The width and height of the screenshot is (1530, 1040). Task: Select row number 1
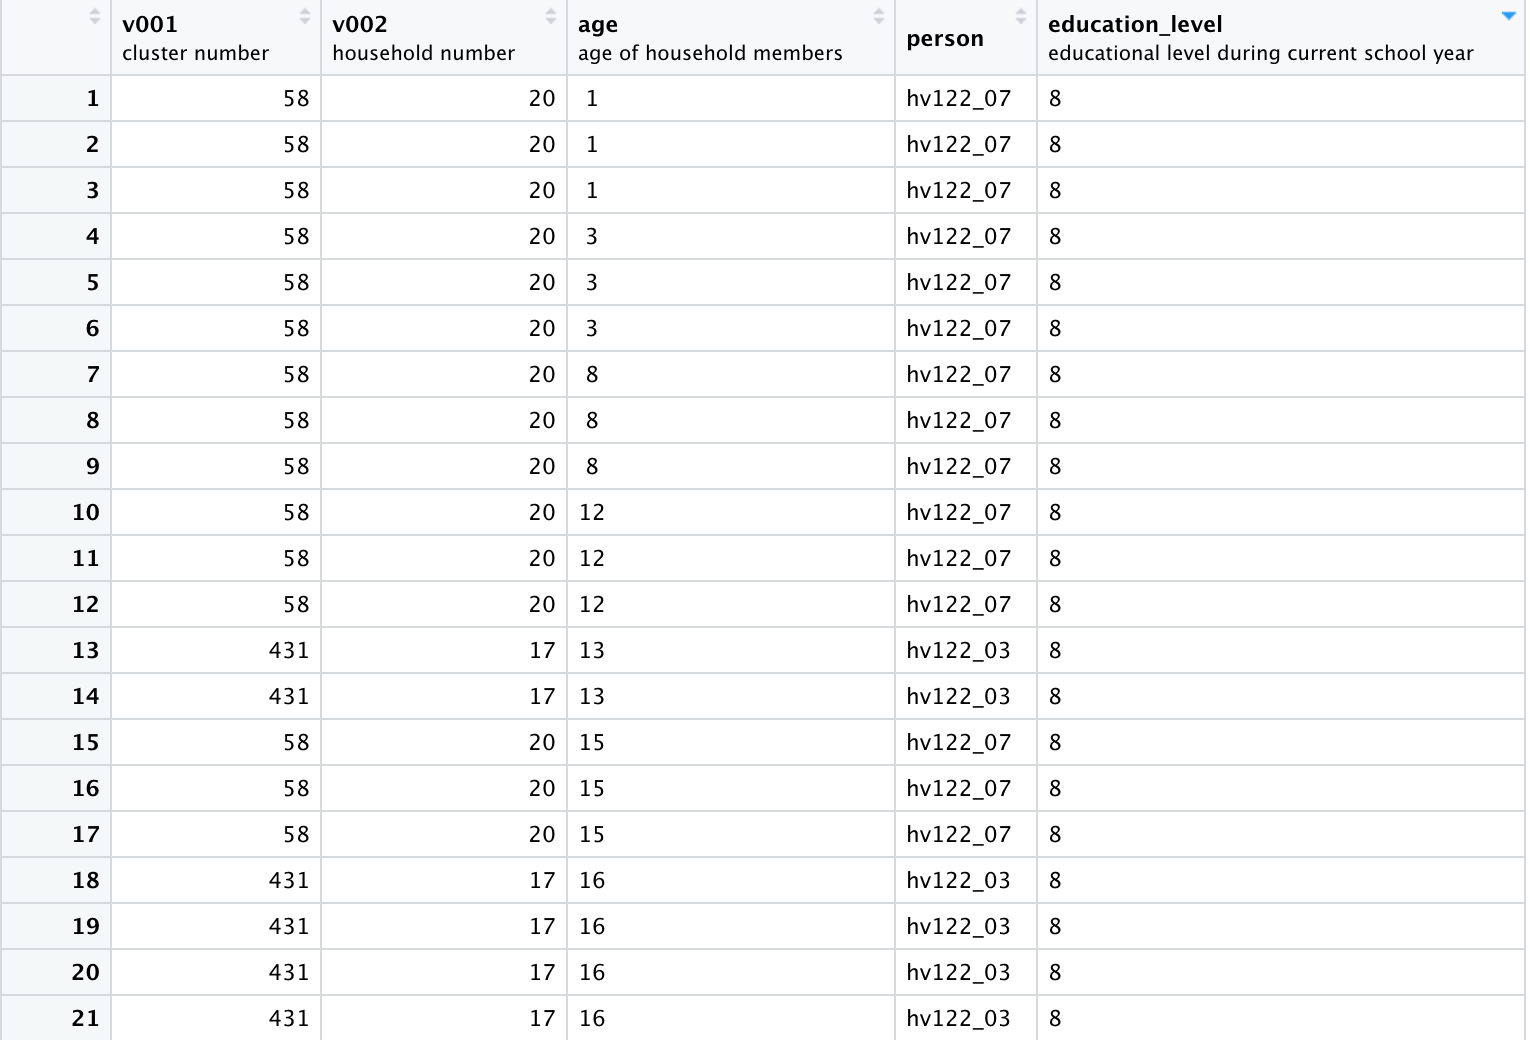(92, 98)
